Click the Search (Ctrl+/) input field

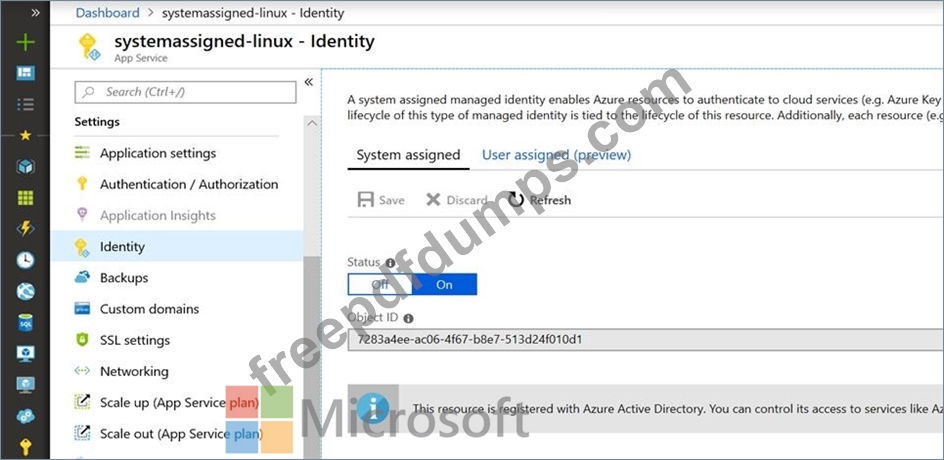coord(186,92)
